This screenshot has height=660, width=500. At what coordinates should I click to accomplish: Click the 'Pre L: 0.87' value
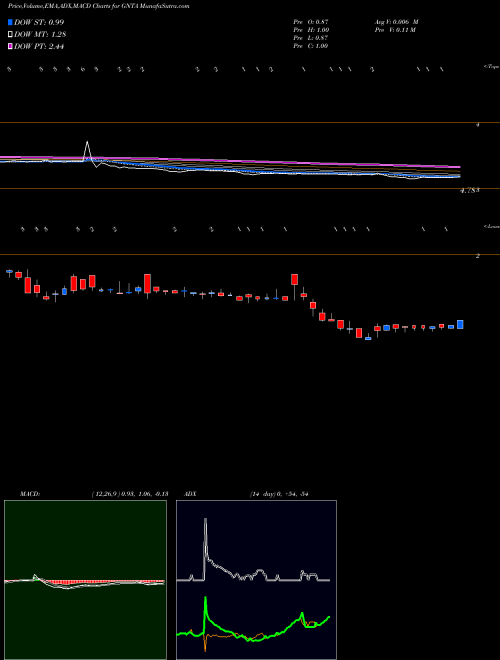point(311,38)
